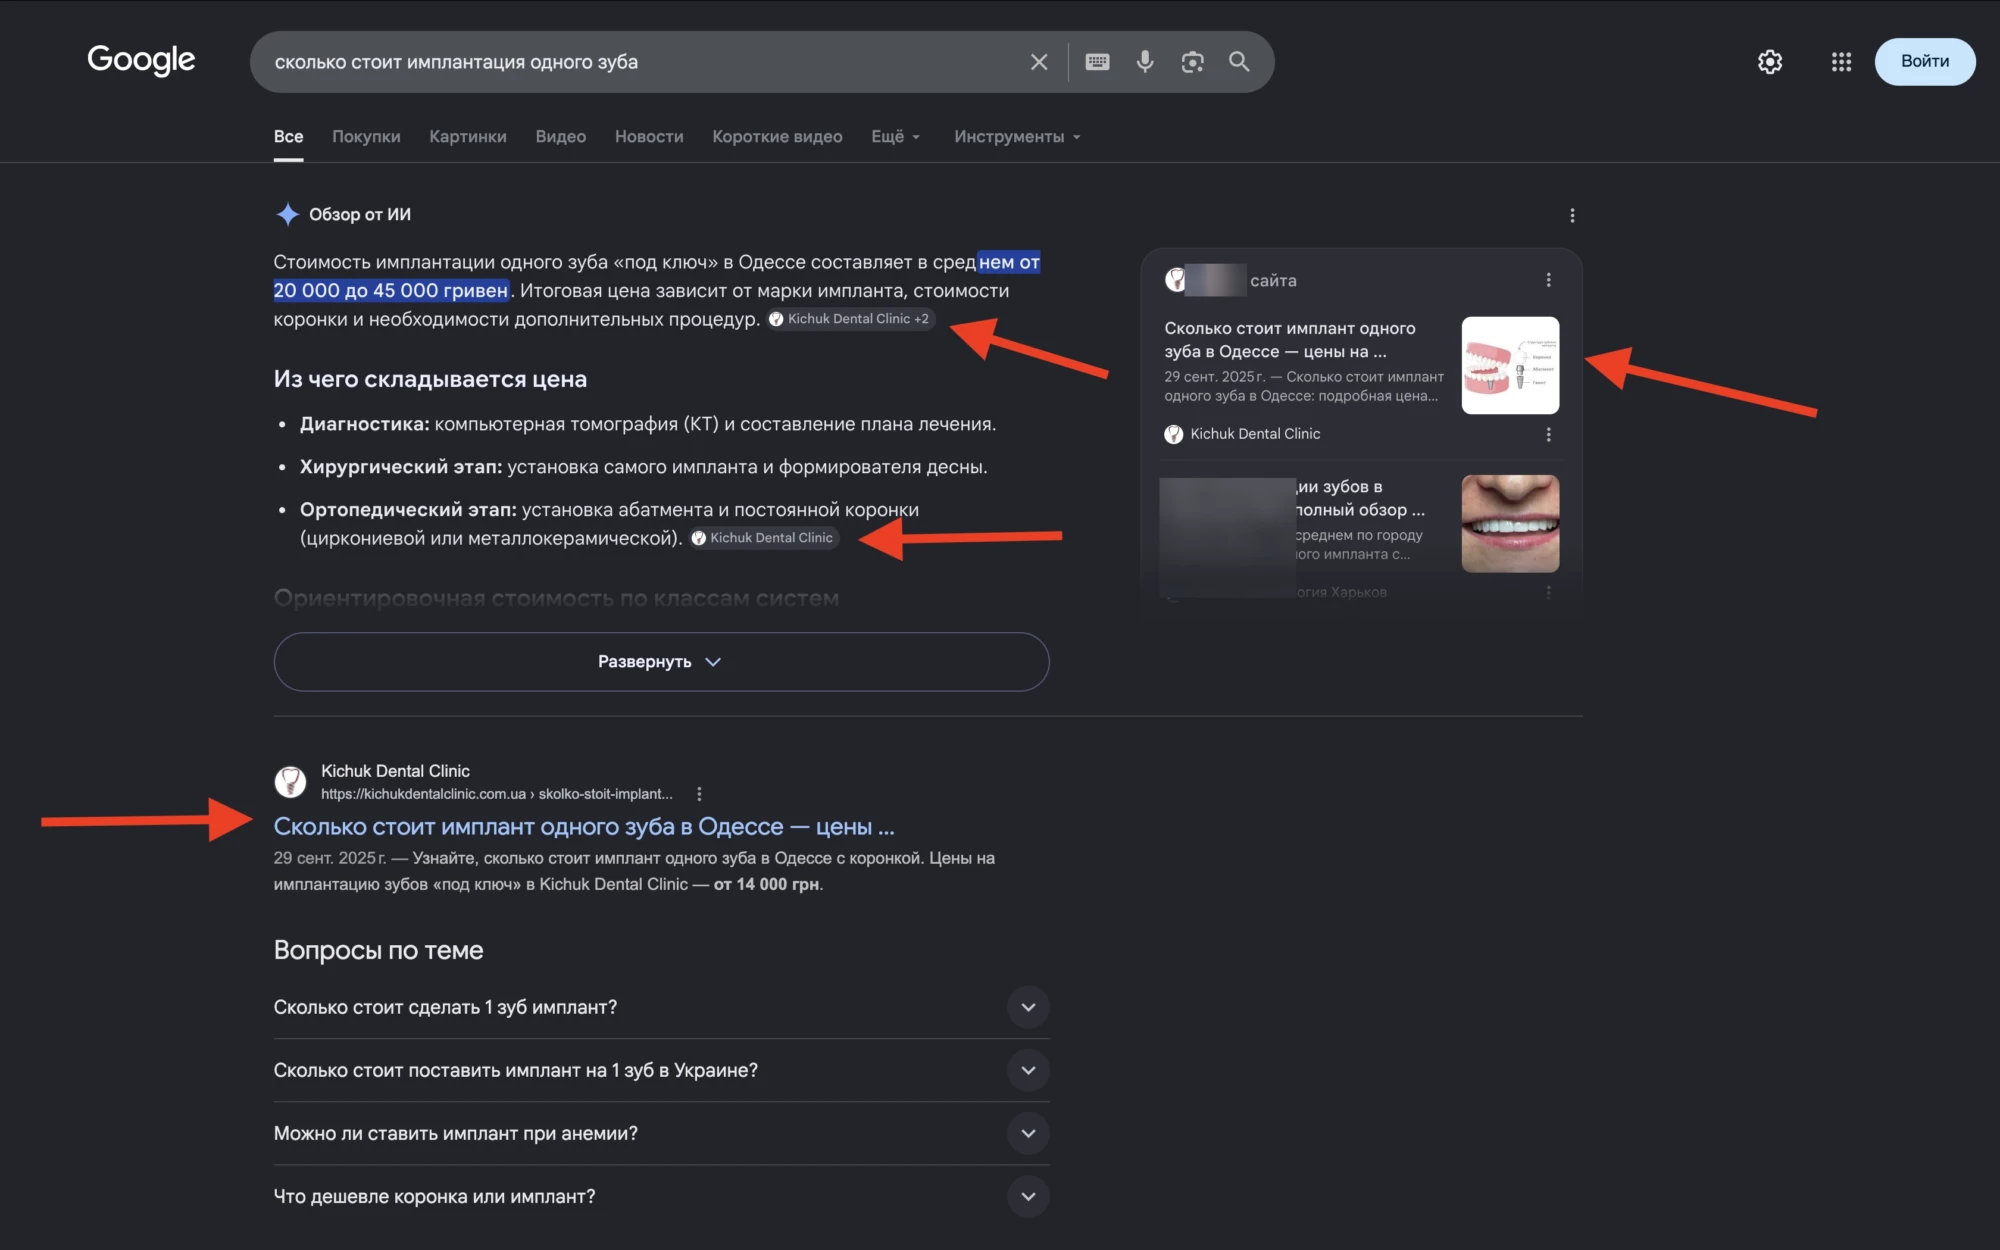The height and width of the screenshot is (1250, 2000).
Task: Switch to the Видео tab
Action: [560, 137]
